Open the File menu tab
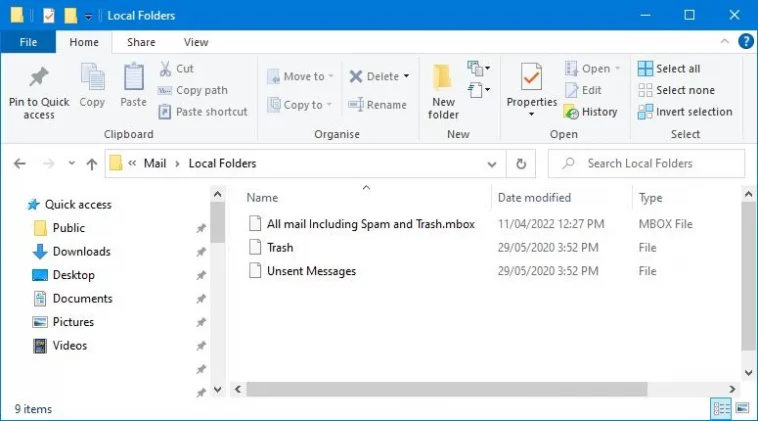Image resolution: width=758 pixels, height=421 pixels. coord(28,43)
